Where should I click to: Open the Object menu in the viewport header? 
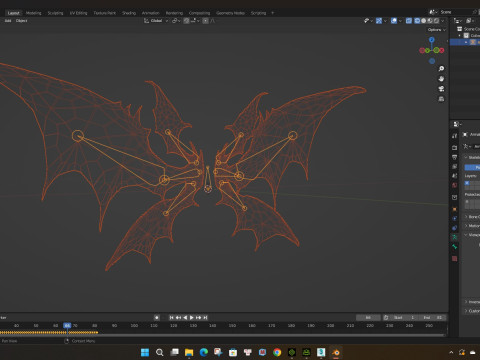(22, 21)
